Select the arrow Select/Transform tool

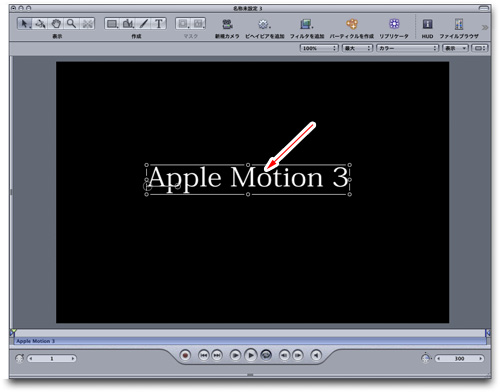[25, 24]
